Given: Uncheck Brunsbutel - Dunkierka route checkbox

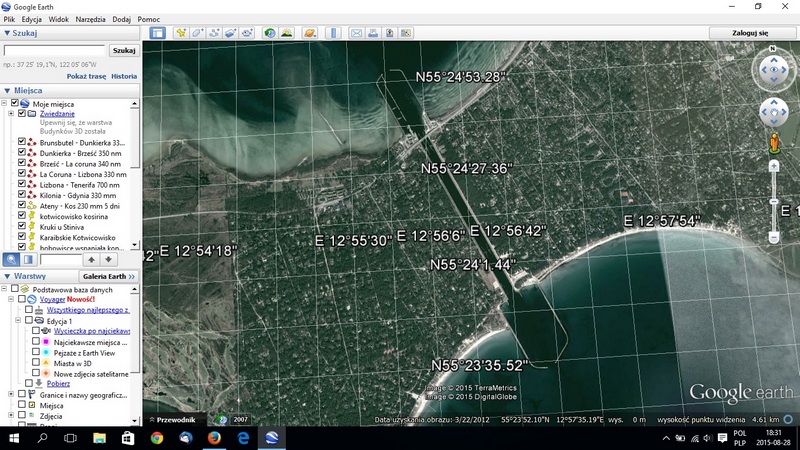Looking at the screenshot, I should point(21,142).
